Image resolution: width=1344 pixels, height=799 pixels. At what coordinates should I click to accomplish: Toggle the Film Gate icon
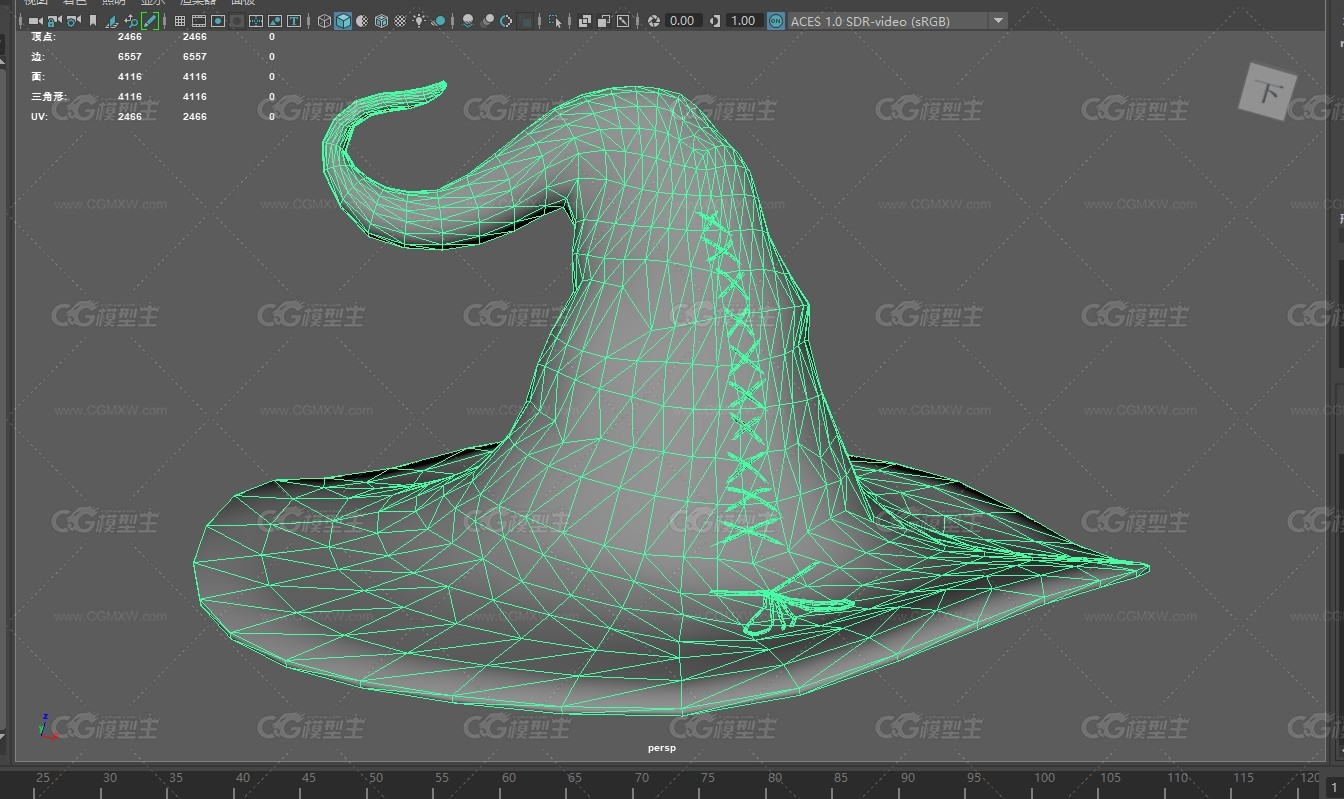199,20
